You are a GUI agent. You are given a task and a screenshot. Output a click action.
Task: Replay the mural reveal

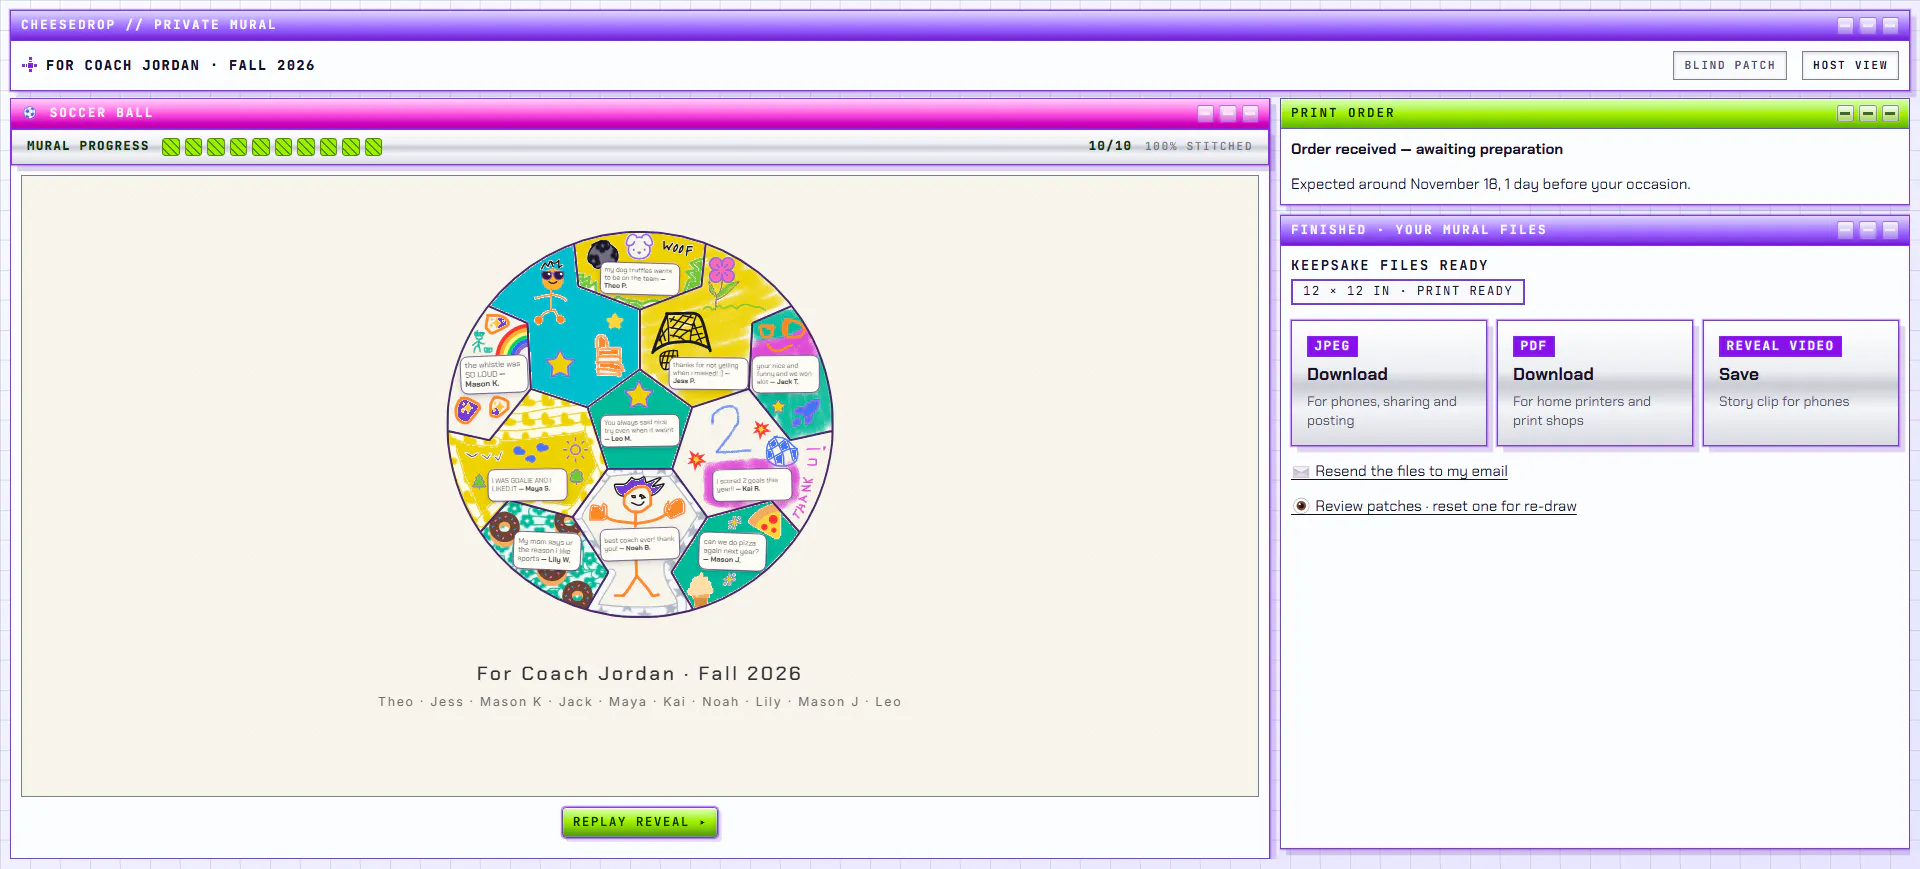pyautogui.click(x=639, y=822)
